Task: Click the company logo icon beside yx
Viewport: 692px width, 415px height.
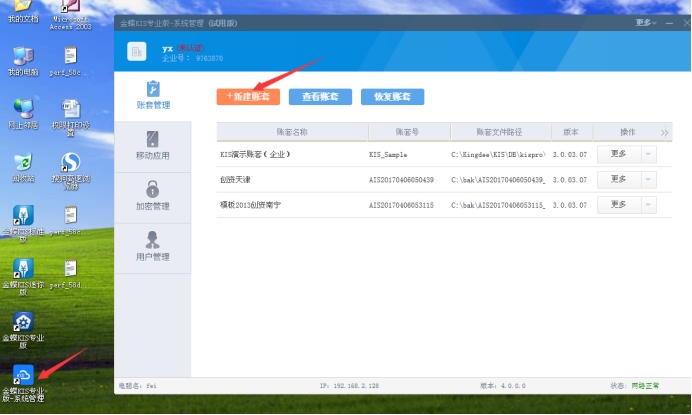Action: click(137, 52)
